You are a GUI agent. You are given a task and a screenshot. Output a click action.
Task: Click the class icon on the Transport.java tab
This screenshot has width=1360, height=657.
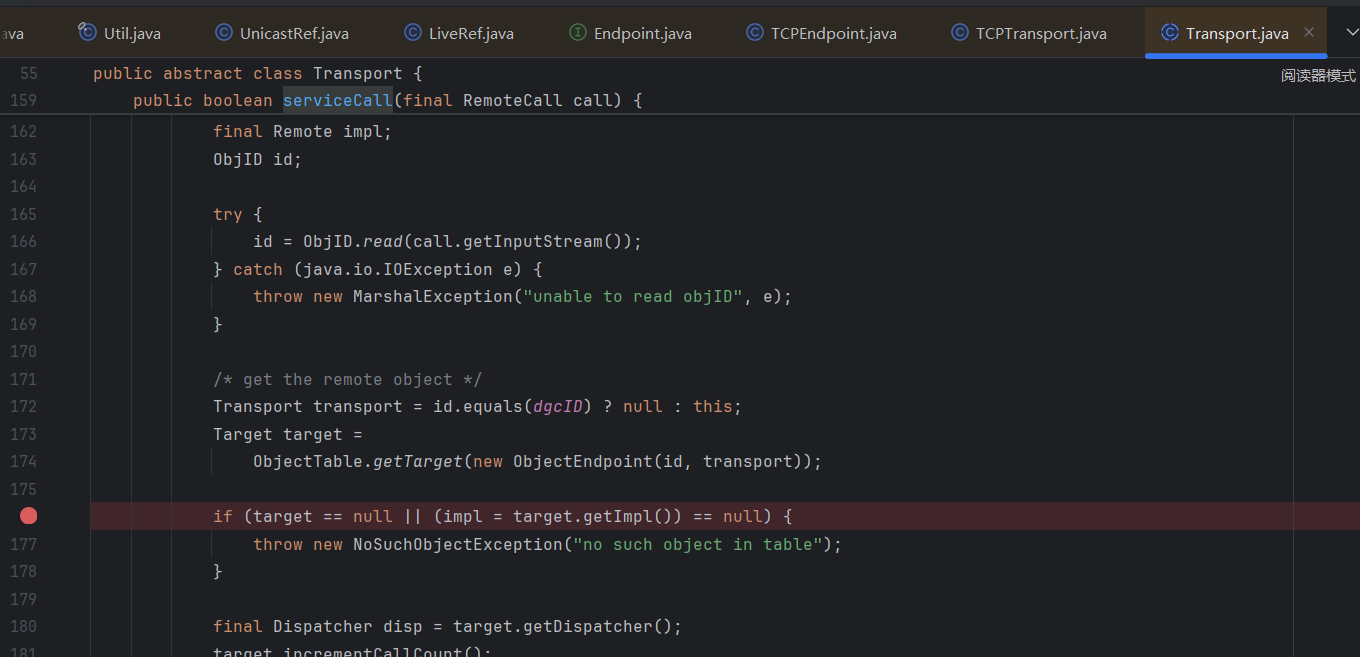coord(1169,33)
